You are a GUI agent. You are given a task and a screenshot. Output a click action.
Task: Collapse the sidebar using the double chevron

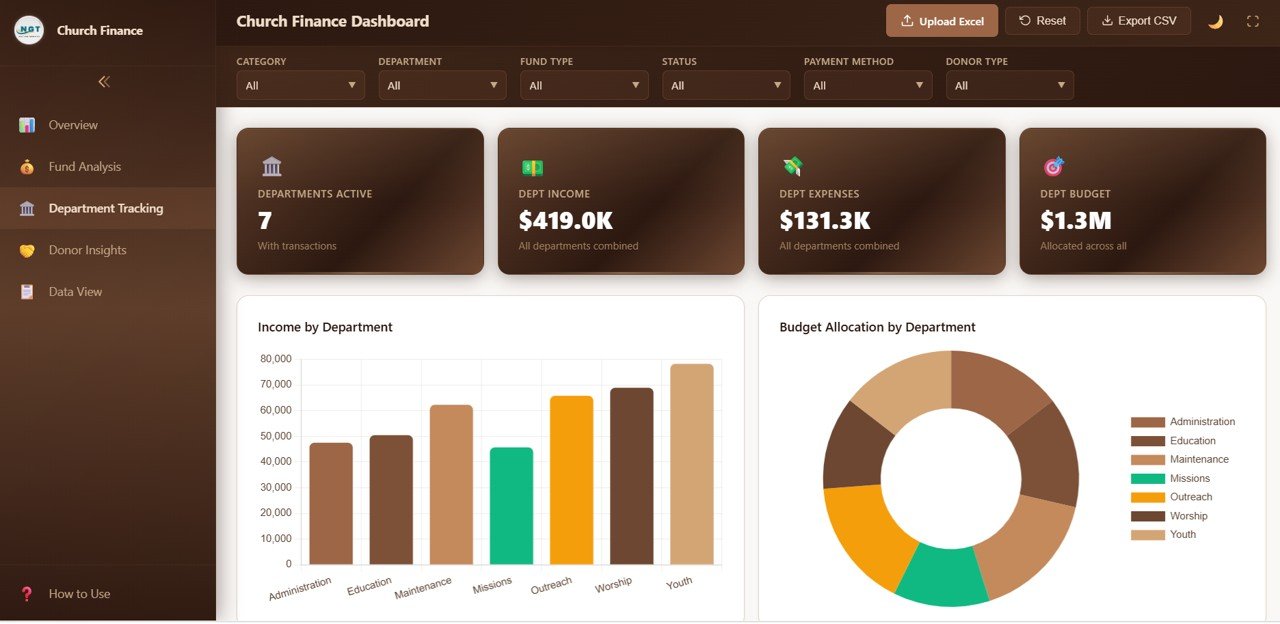click(x=103, y=82)
